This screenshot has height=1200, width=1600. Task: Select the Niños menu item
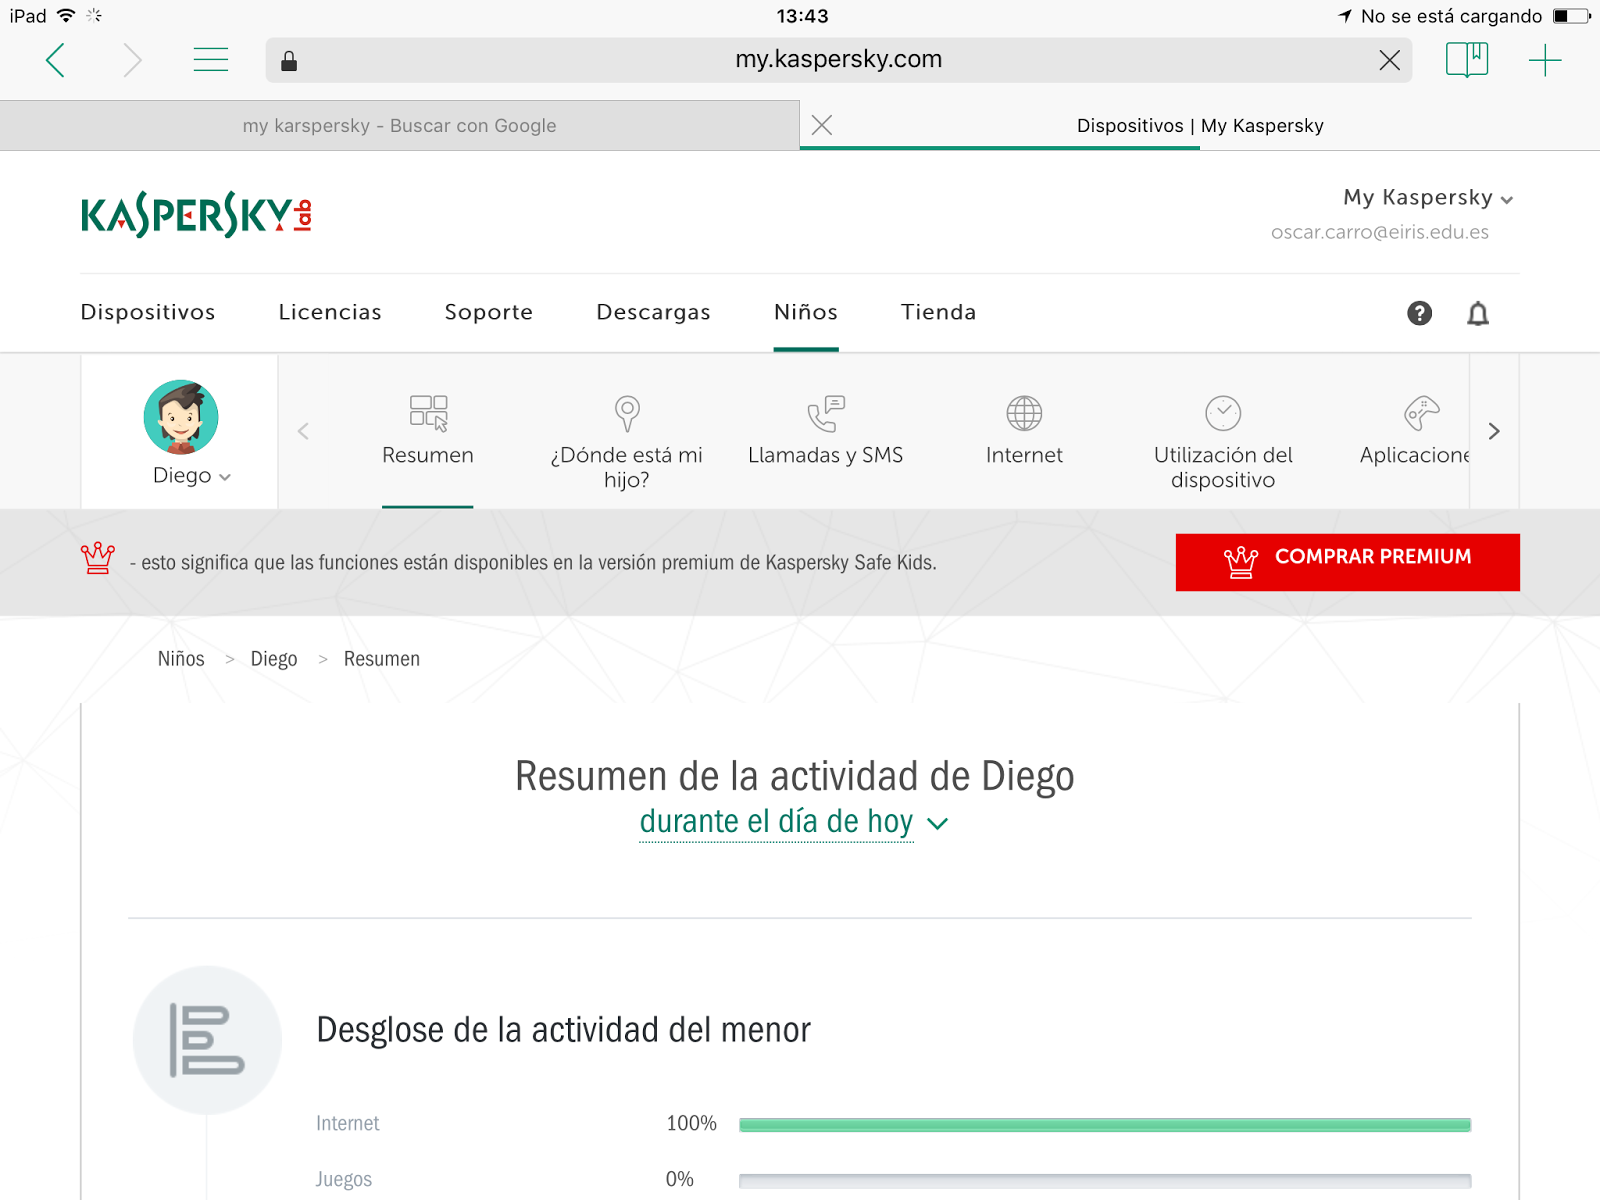806,312
